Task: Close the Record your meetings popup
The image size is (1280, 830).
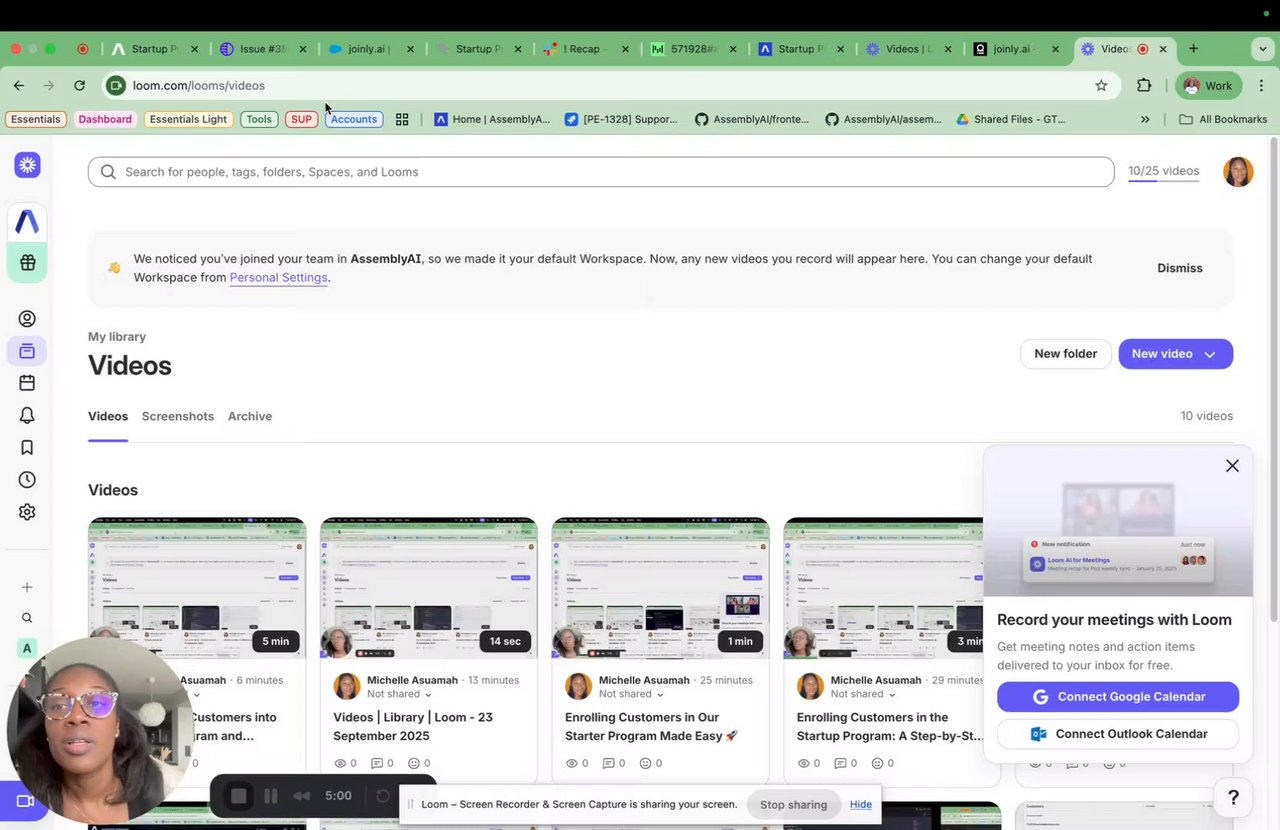Action: pyautogui.click(x=1232, y=466)
